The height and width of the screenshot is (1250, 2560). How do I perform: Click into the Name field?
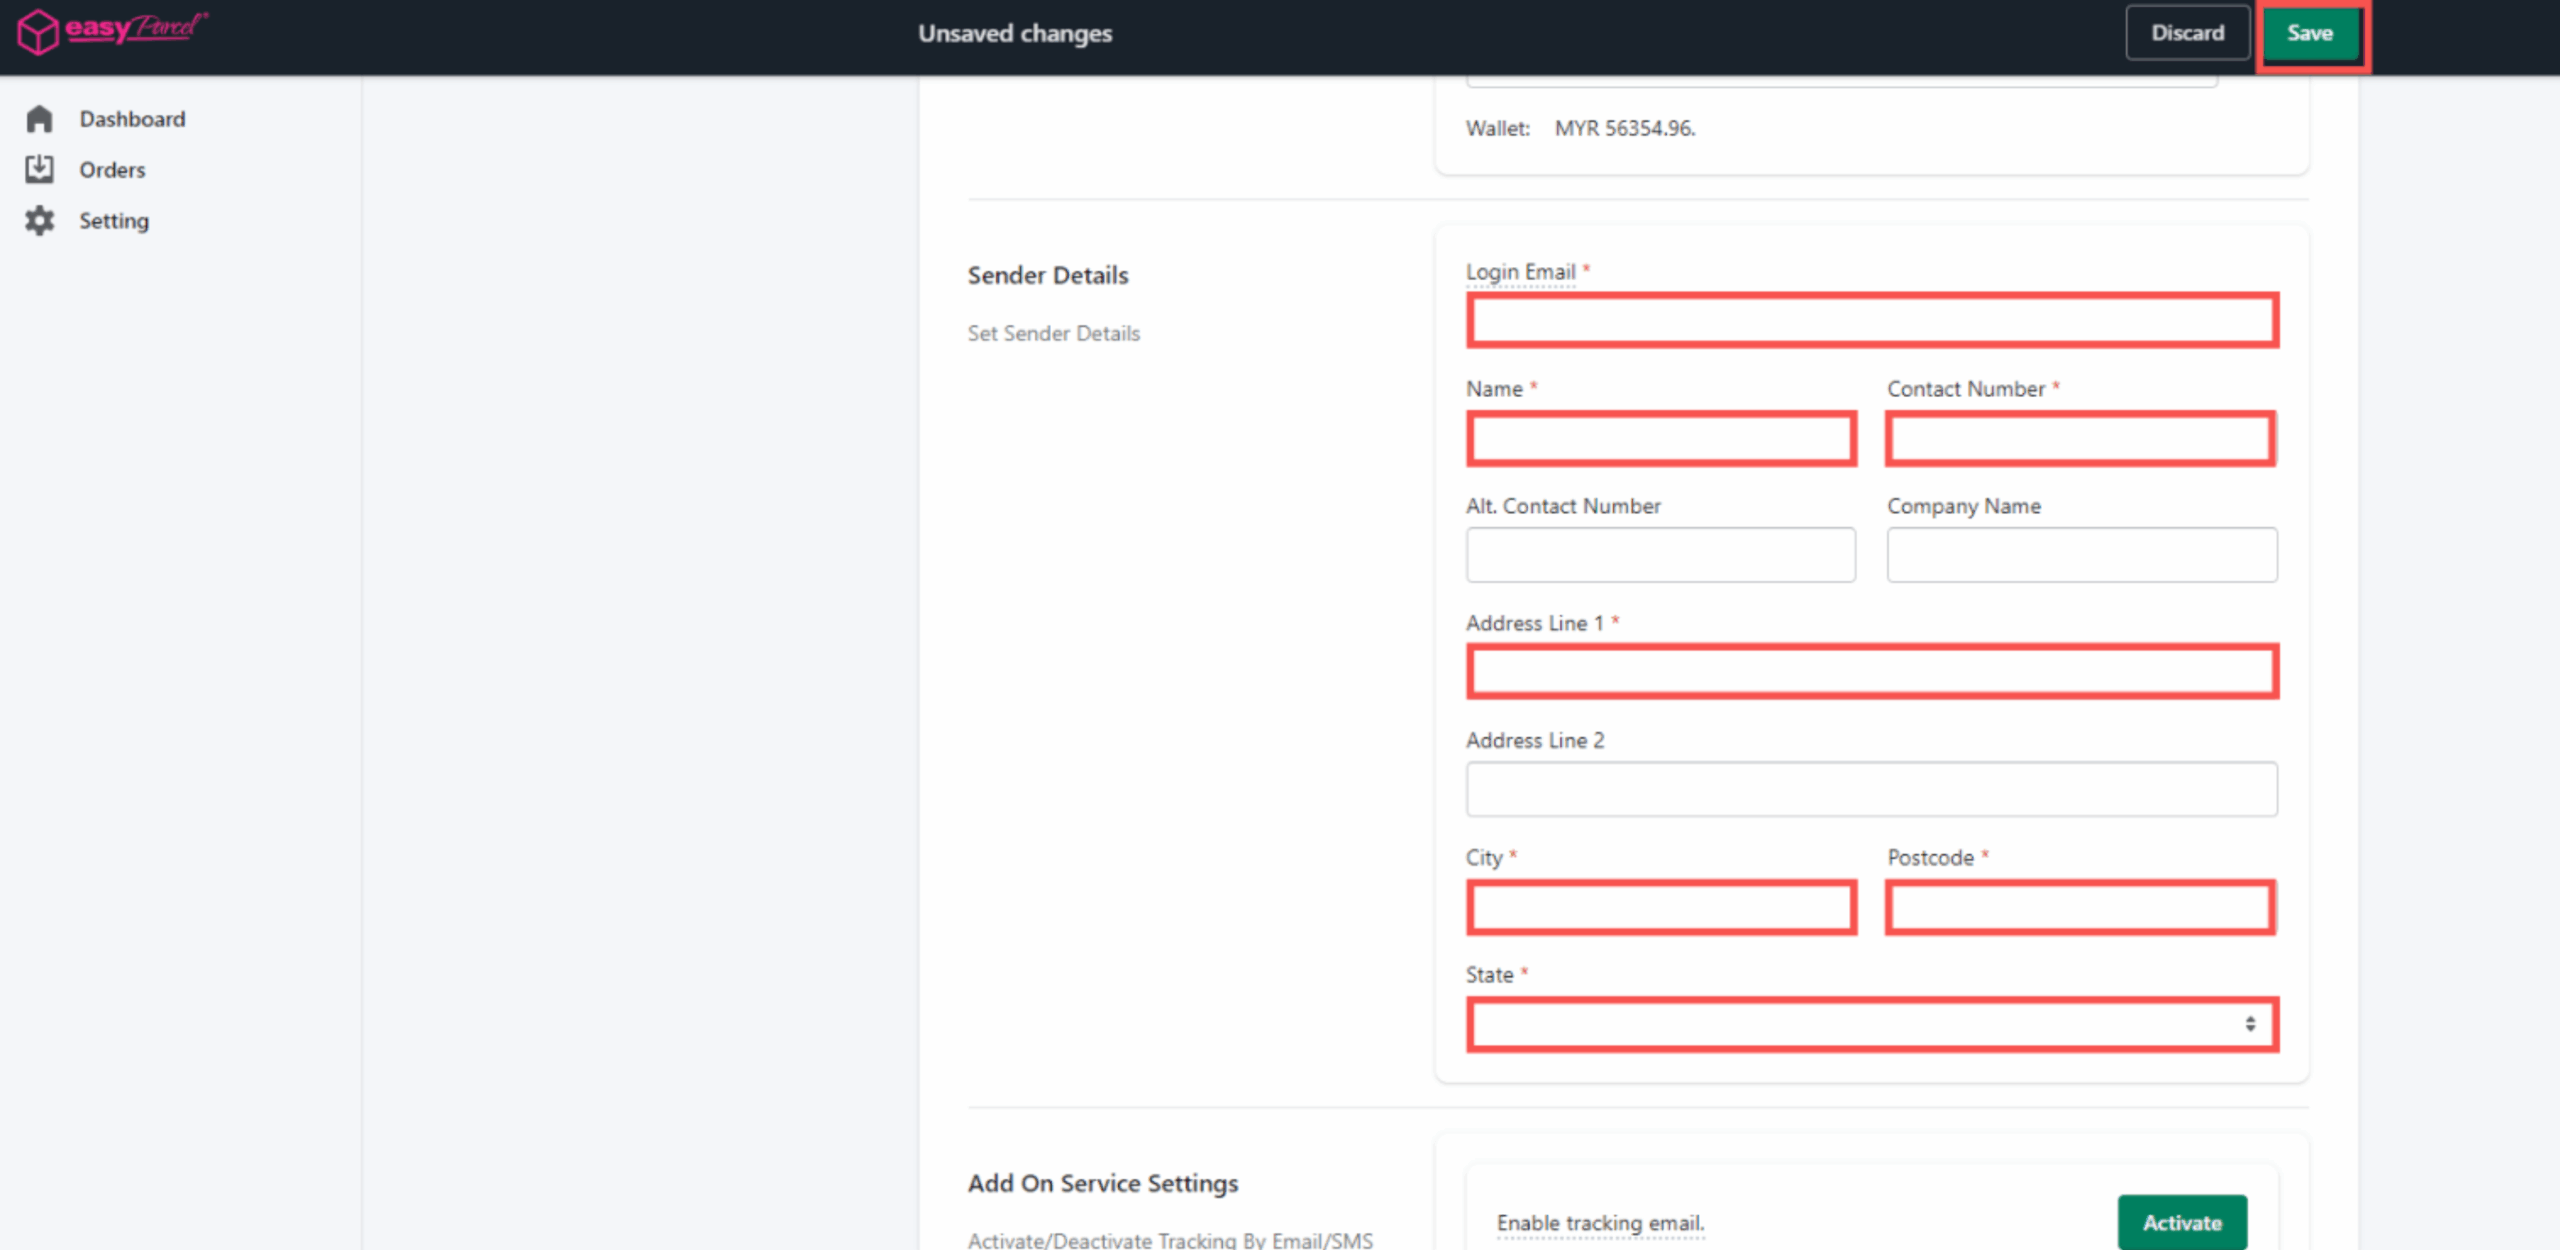pyautogui.click(x=1661, y=438)
